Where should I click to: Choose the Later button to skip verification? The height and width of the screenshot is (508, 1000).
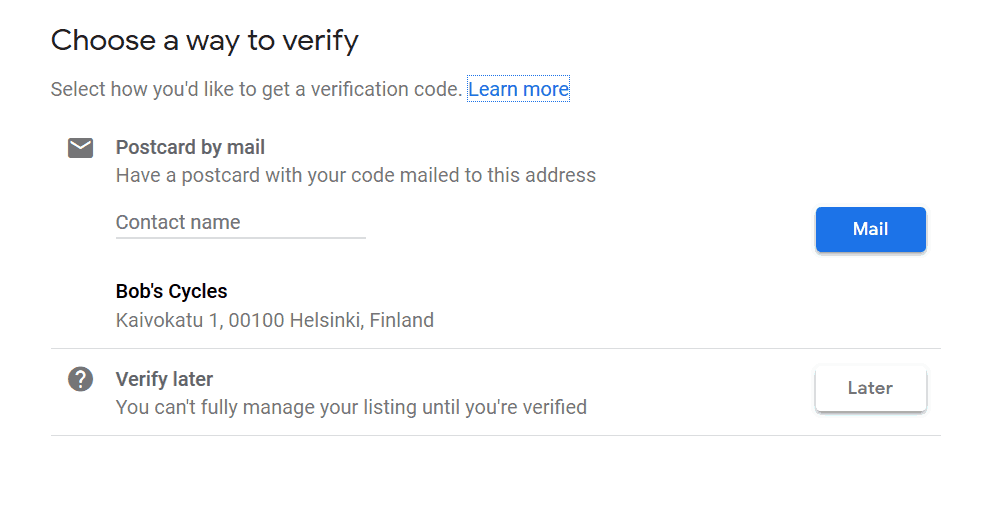(x=871, y=388)
